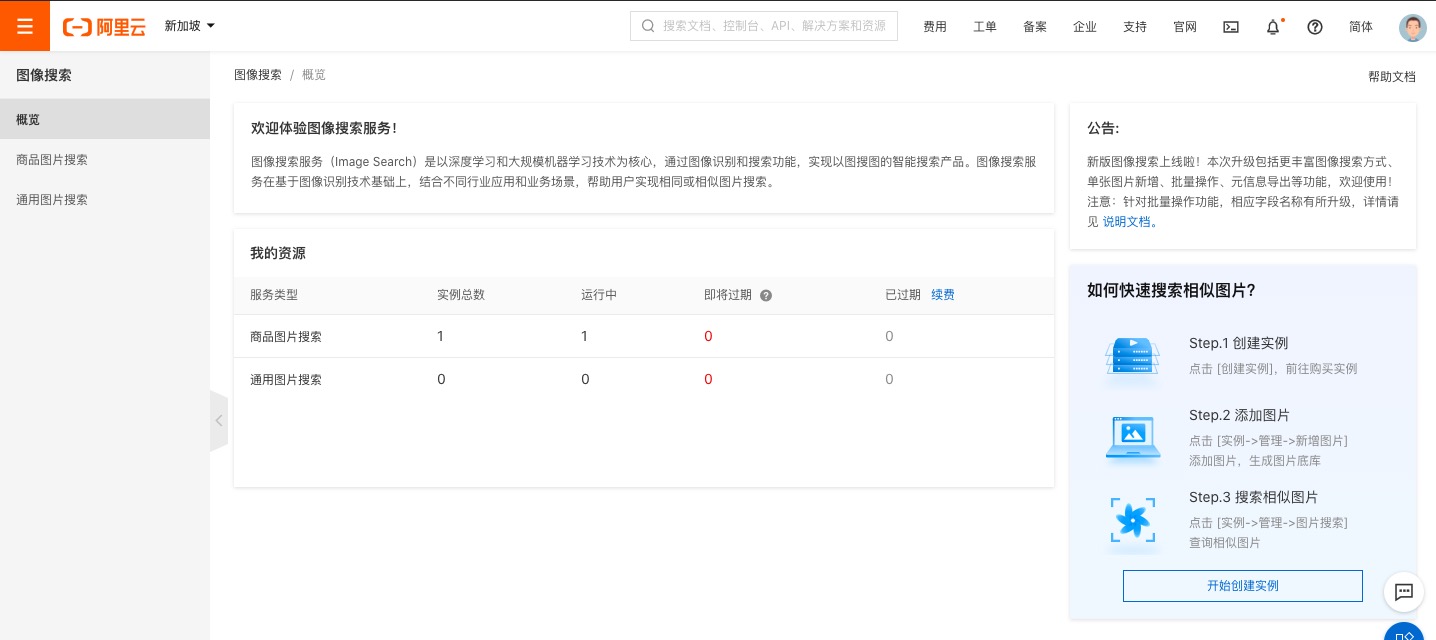Click the 图像搜索 breadcrumb link
The height and width of the screenshot is (640, 1436).
[x=258, y=75]
